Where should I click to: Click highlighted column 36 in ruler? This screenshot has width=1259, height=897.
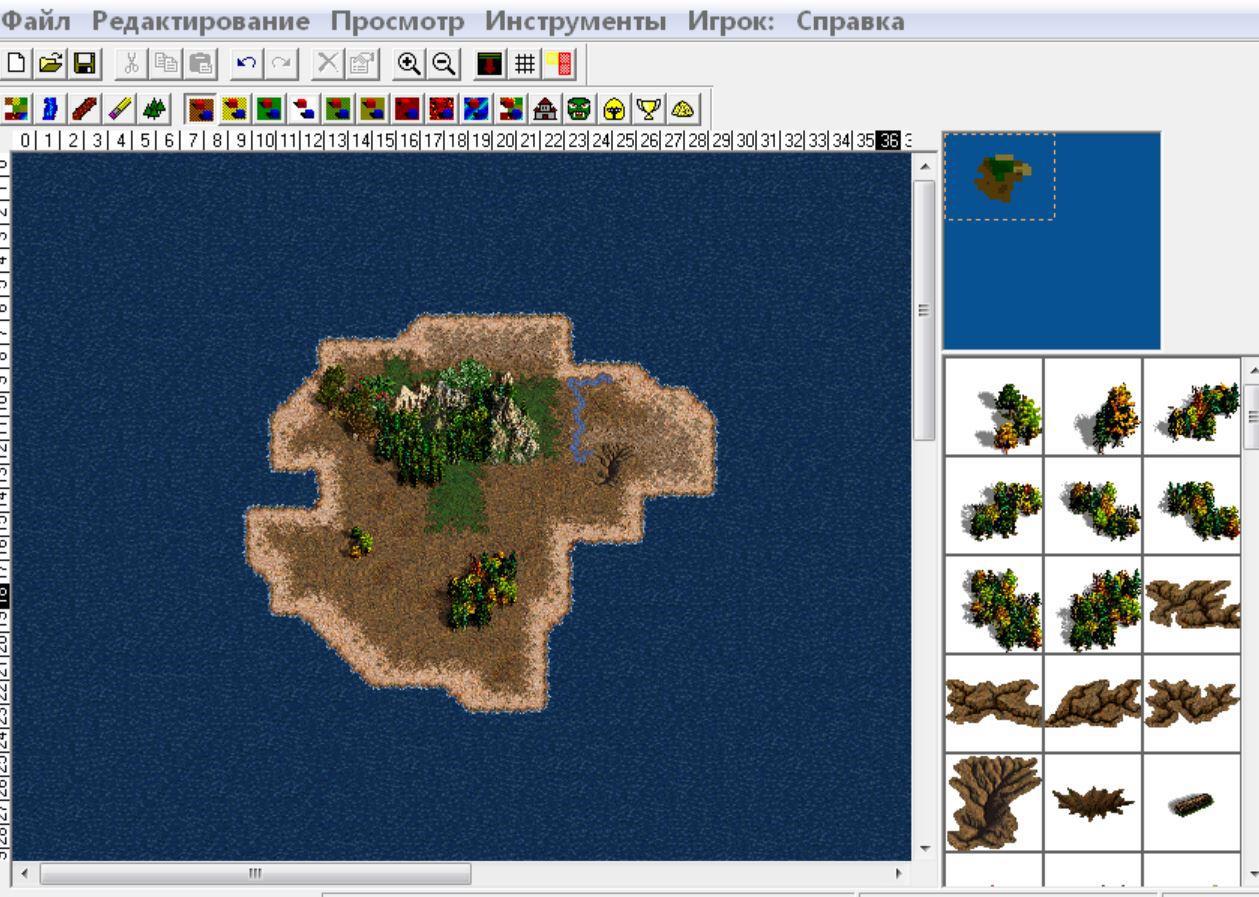[888, 141]
